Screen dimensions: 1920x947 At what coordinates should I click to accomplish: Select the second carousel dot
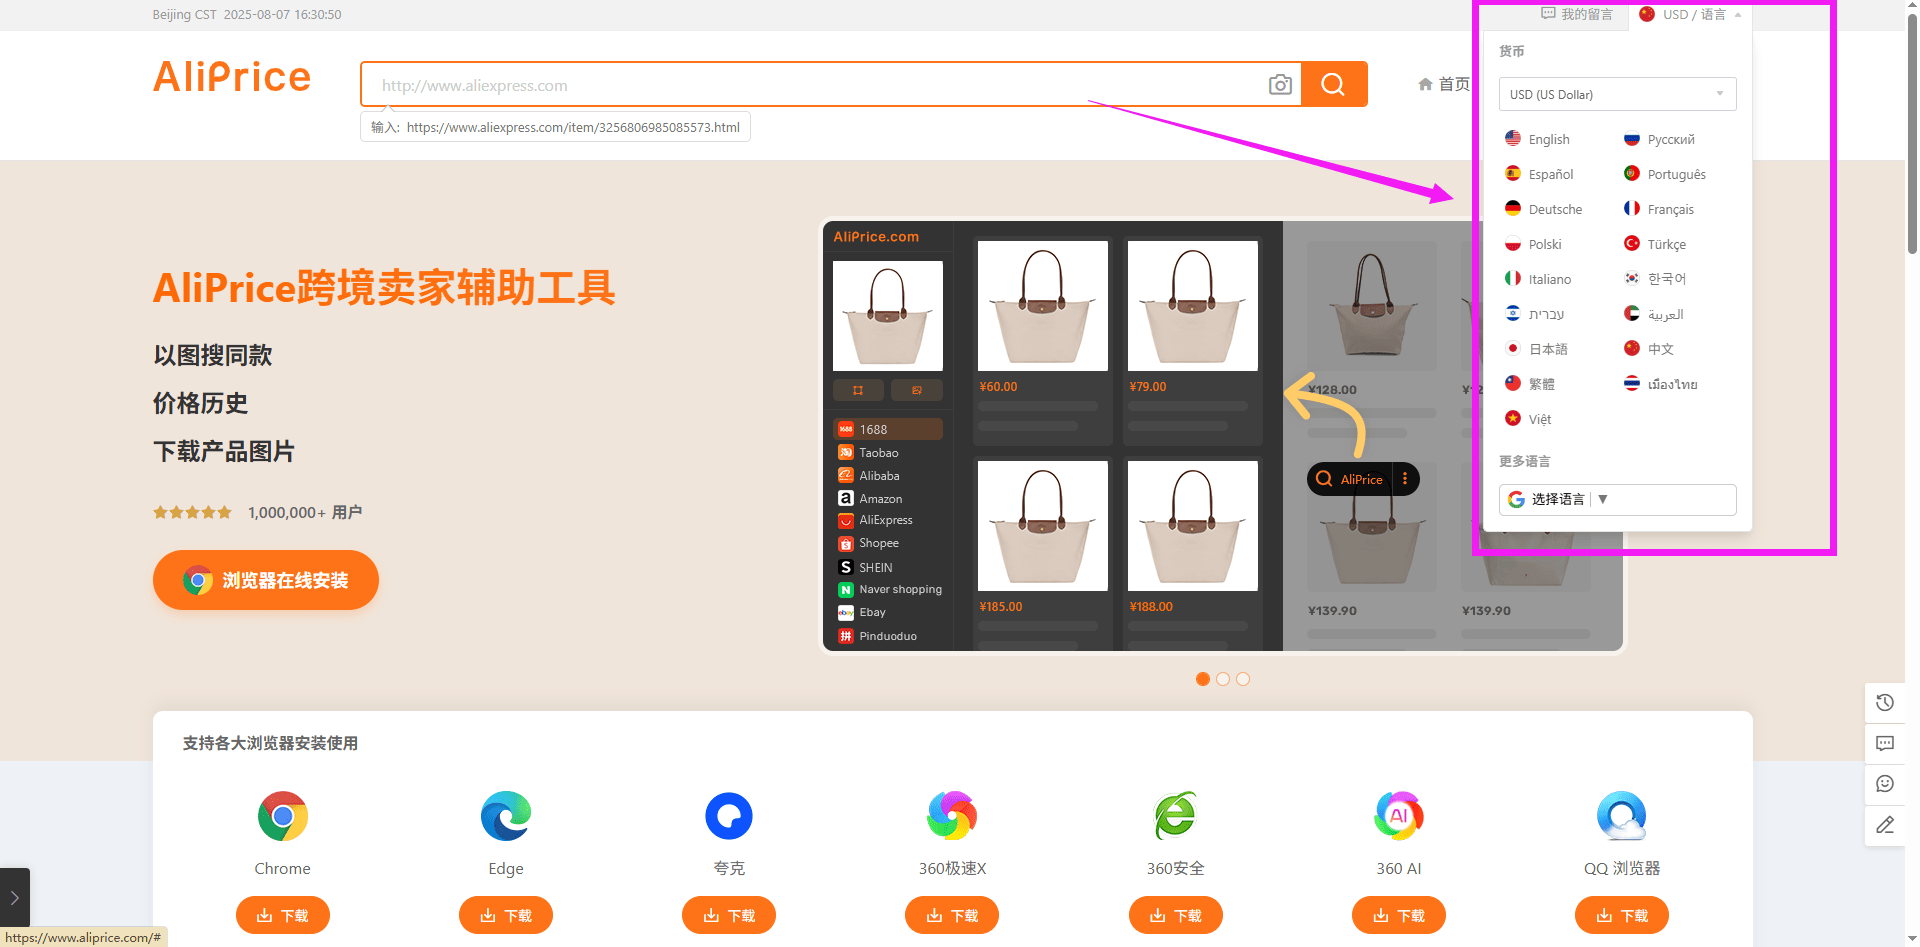click(1223, 679)
